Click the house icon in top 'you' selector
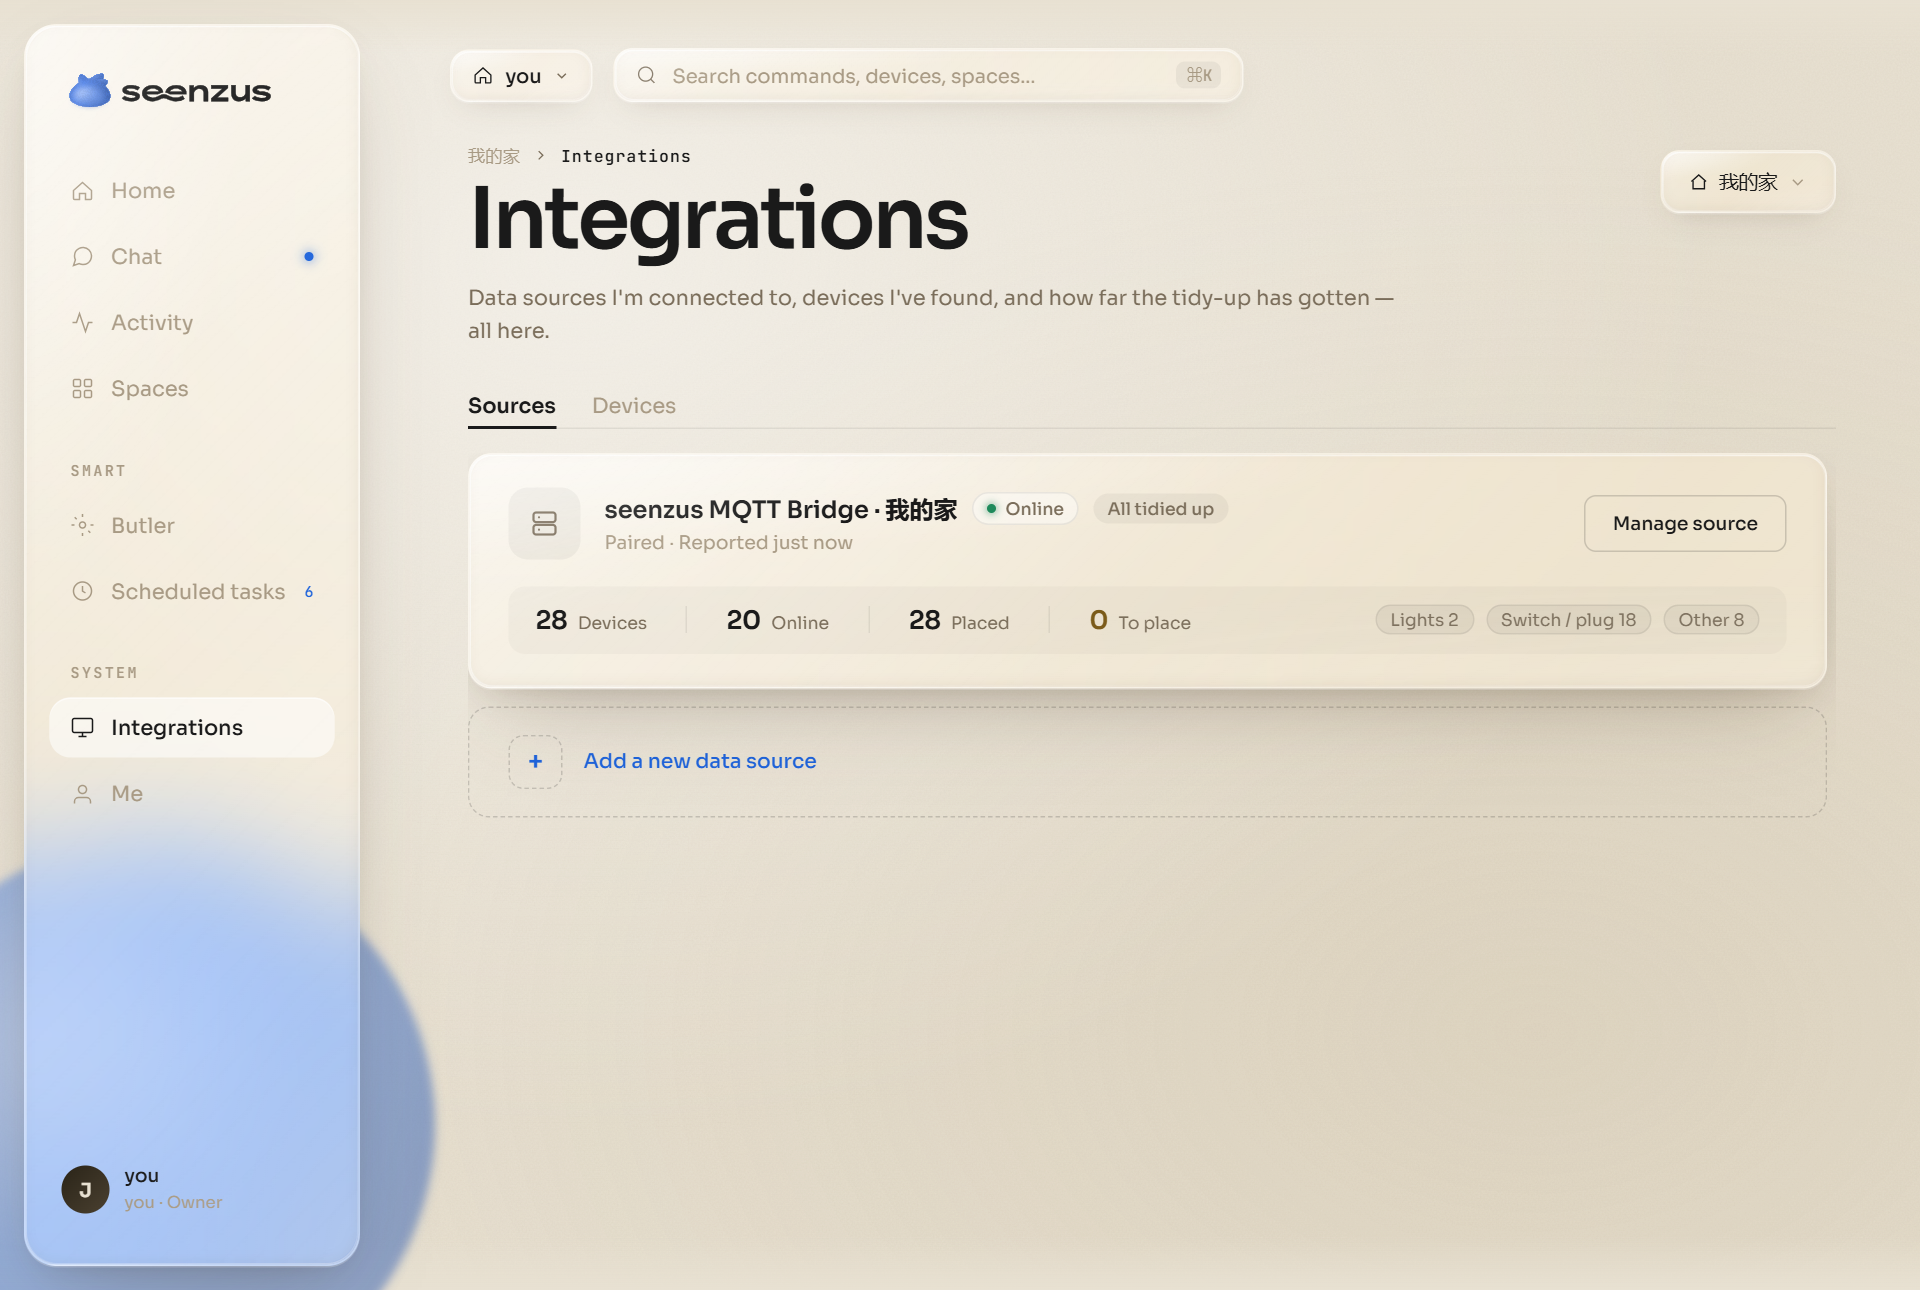Screen dimensions: 1920x1290 tap(483, 76)
